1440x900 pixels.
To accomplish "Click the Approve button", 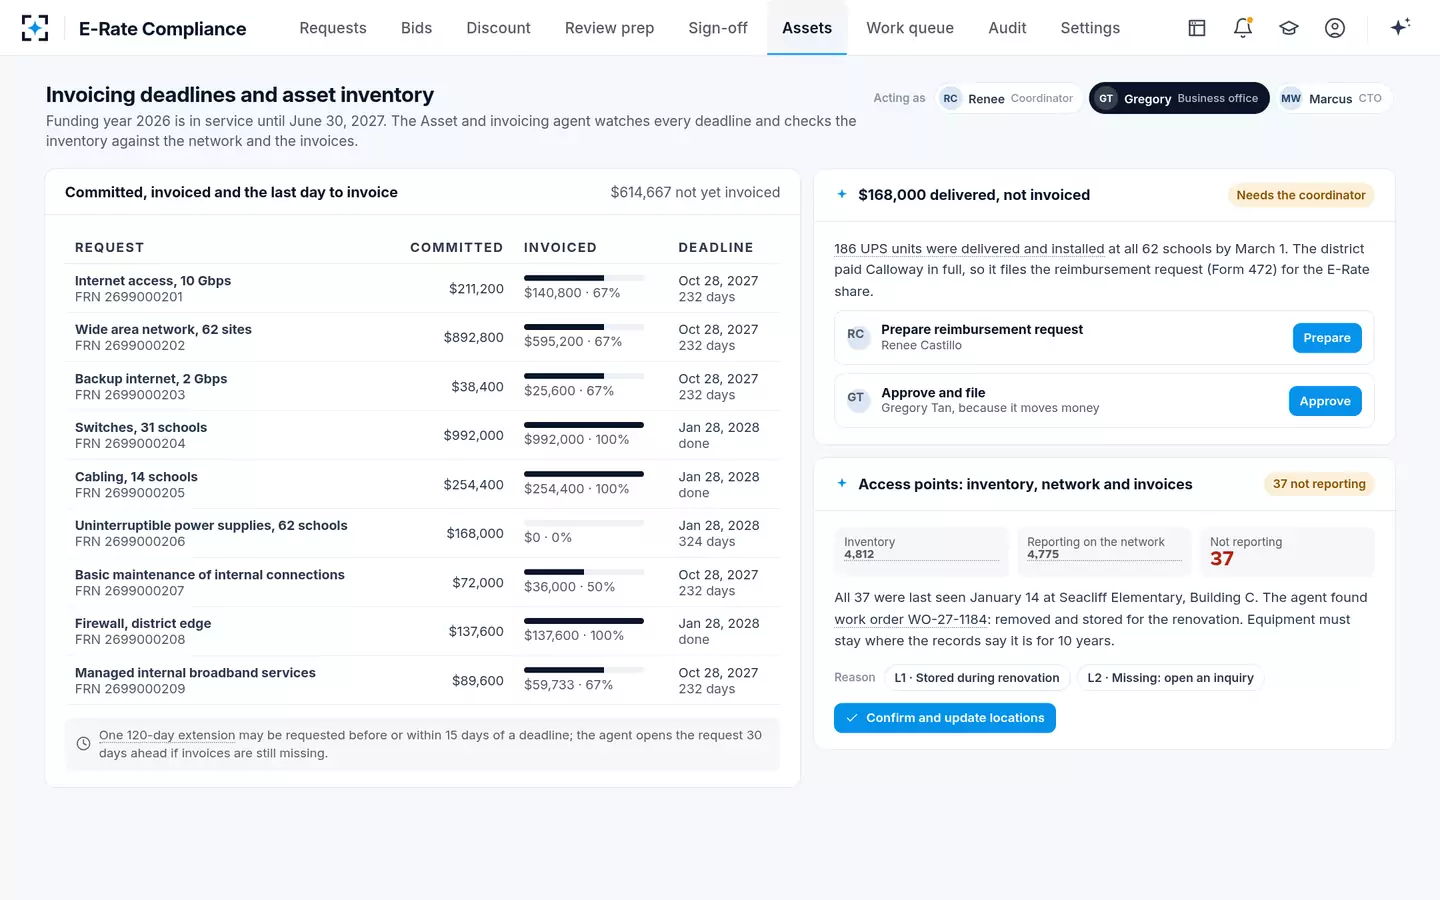I will coord(1325,401).
